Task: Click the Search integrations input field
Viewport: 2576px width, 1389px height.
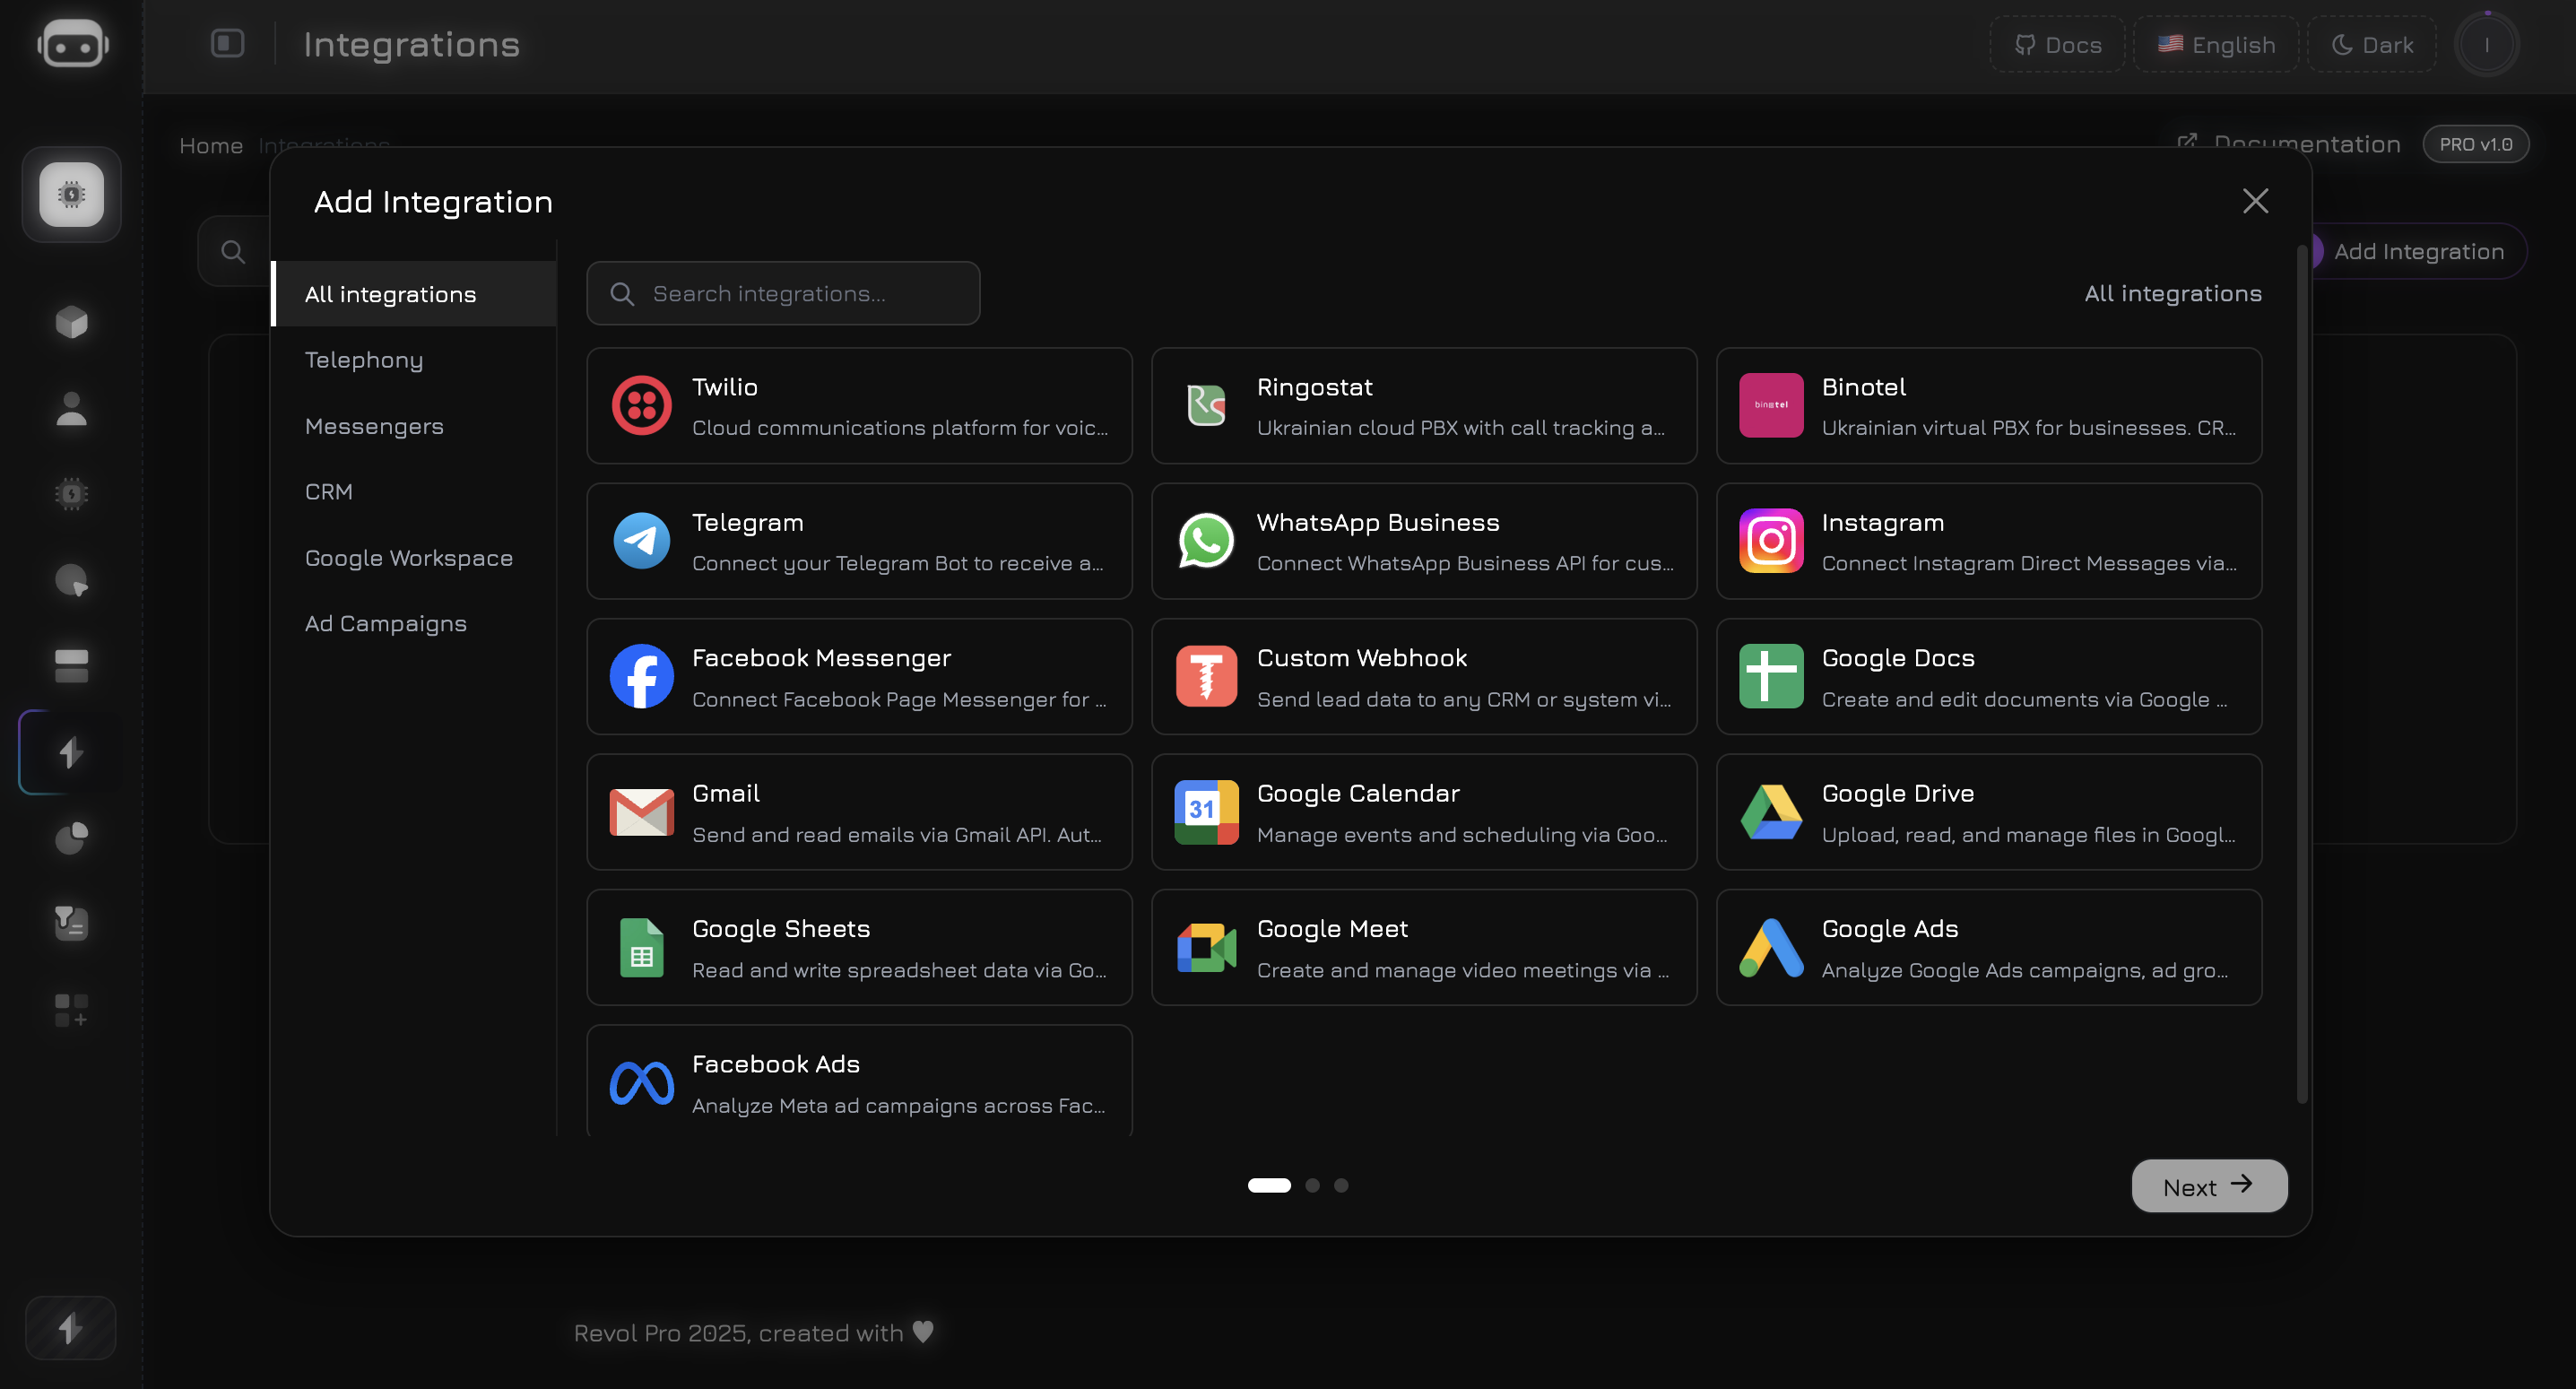Action: 783,293
